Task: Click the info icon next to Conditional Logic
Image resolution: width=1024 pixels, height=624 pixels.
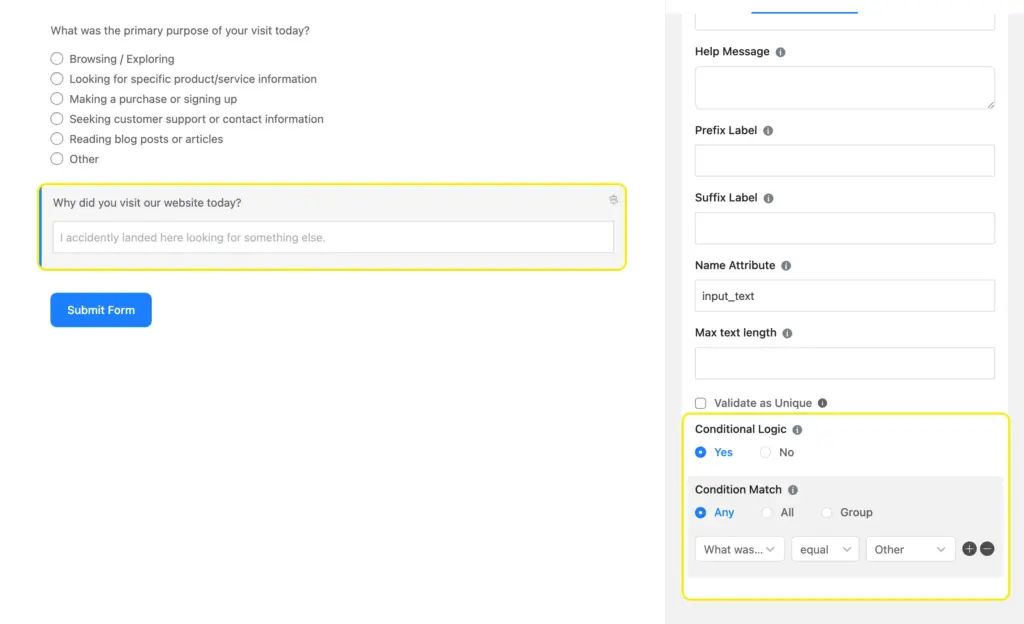Action: click(796, 429)
